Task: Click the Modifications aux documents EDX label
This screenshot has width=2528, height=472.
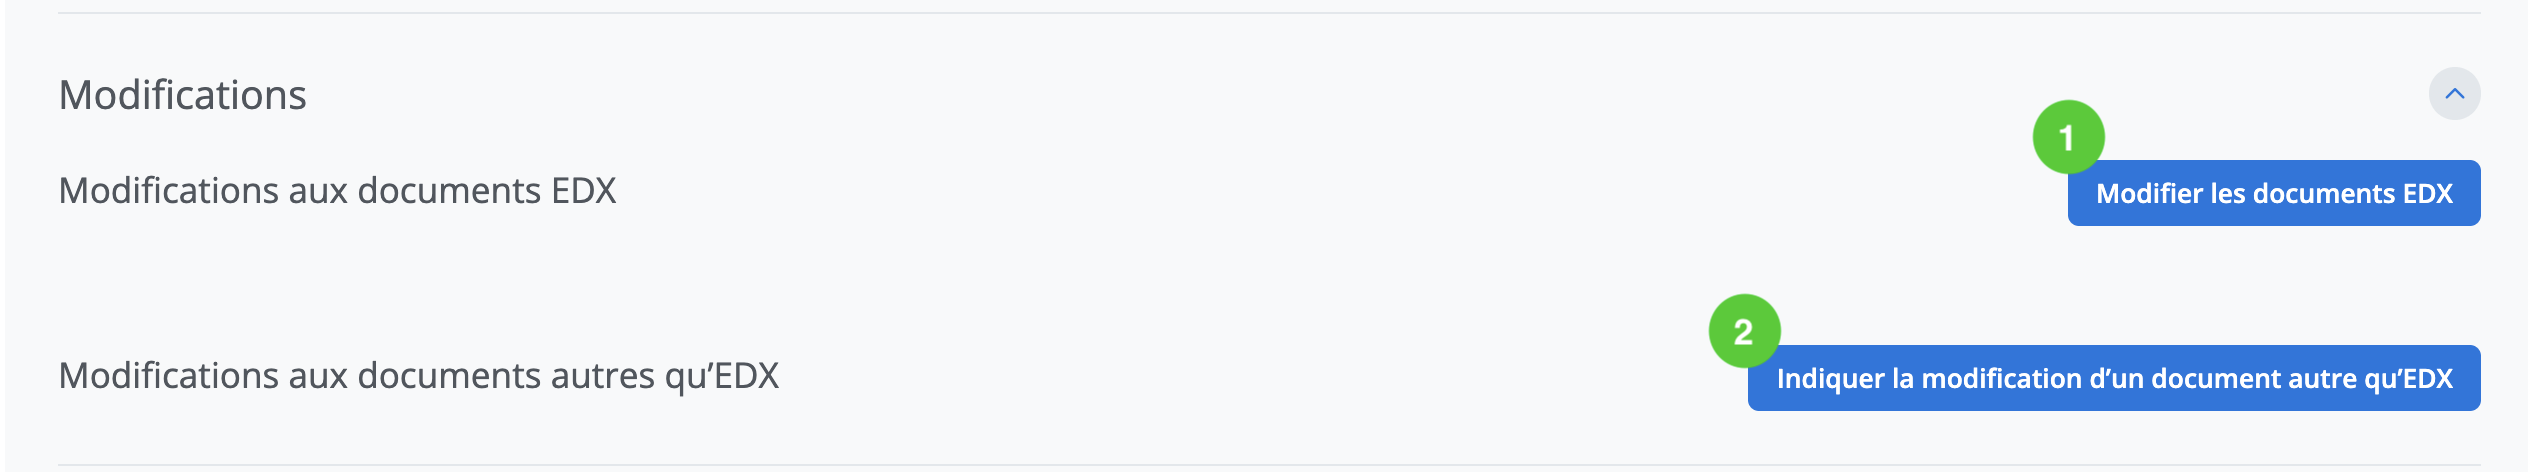Action: pyautogui.click(x=338, y=191)
